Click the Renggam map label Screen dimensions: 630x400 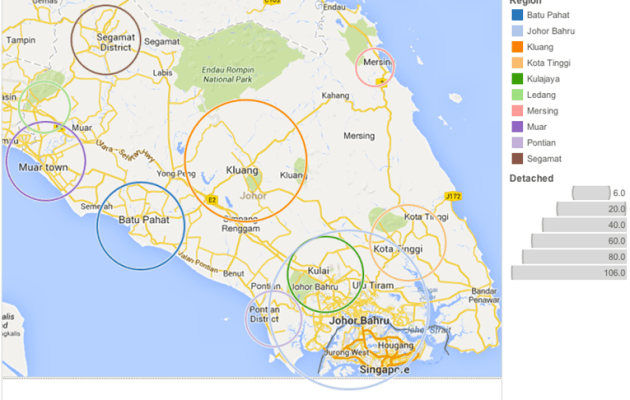point(241,229)
